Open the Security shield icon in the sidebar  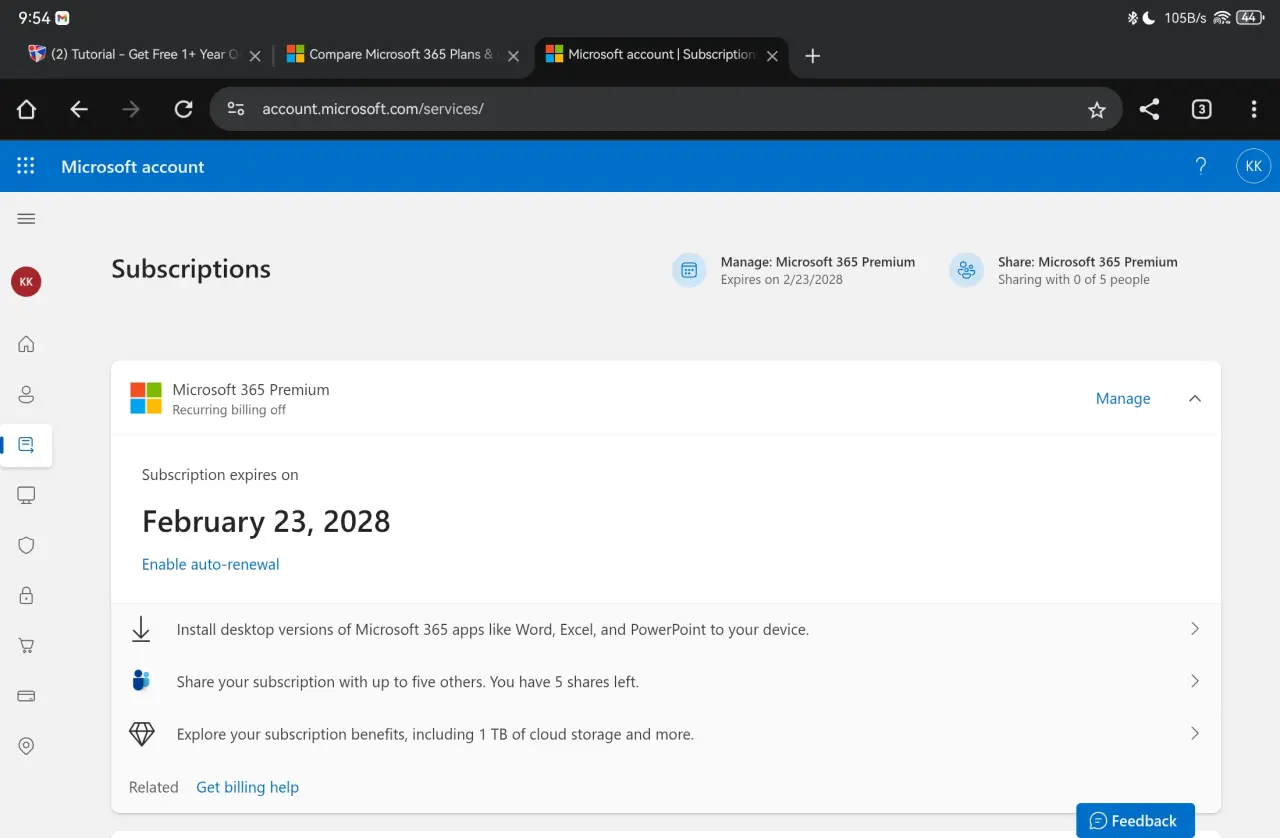[26, 545]
